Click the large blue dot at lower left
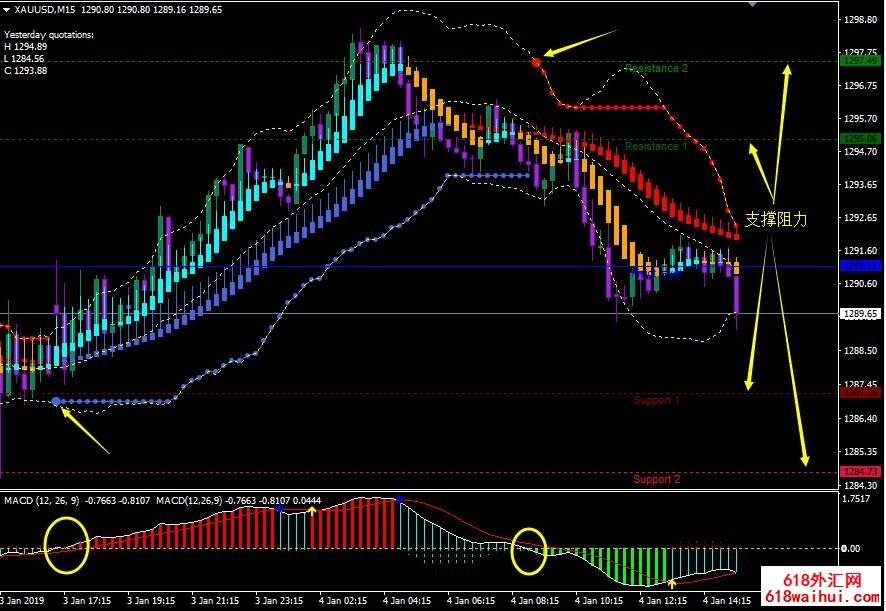The height and width of the screenshot is (611, 886). click(x=56, y=401)
